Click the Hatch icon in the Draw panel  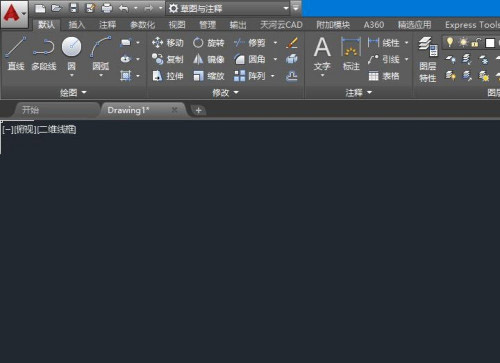[126, 76]
